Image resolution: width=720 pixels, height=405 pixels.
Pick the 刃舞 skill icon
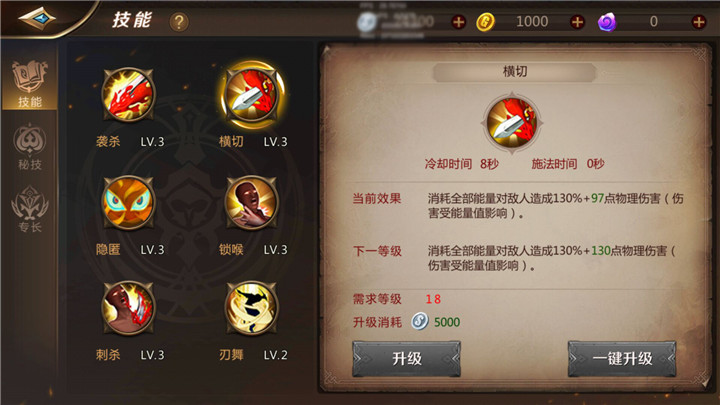251,308
